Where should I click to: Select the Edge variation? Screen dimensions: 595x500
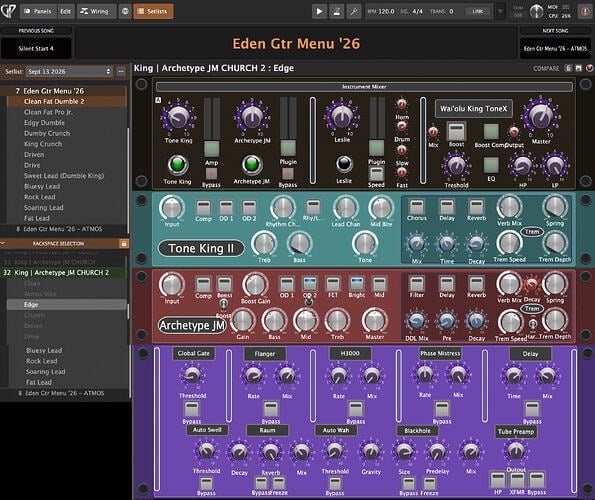(67, 304)
